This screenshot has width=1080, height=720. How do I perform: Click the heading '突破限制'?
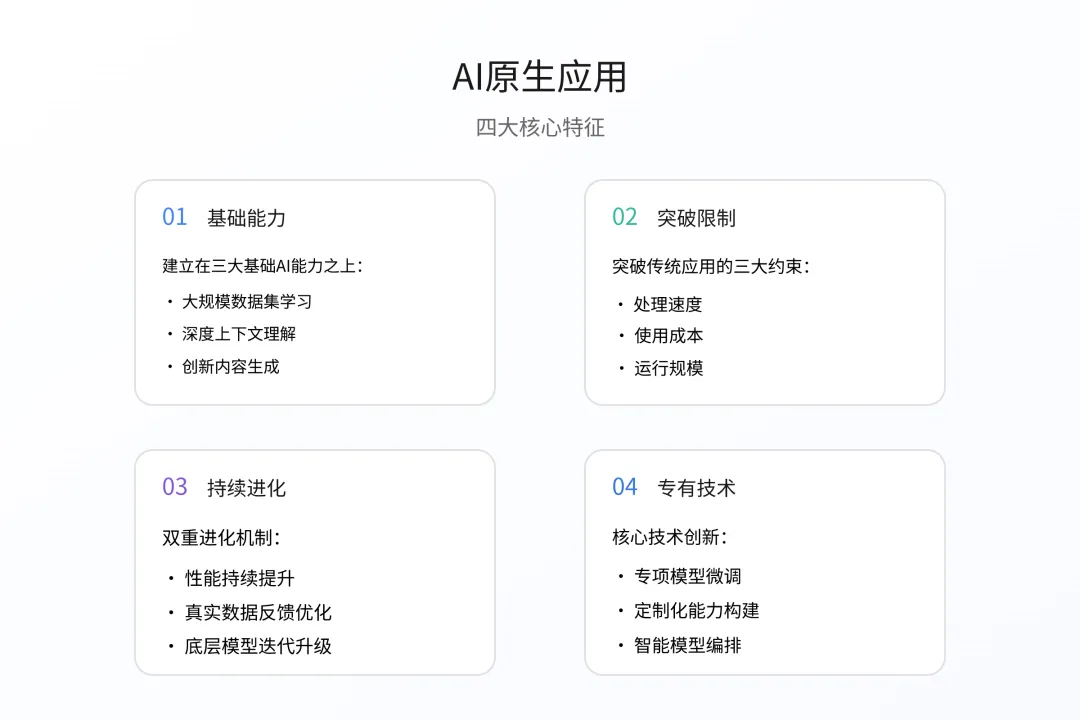(x=696, y=218)
